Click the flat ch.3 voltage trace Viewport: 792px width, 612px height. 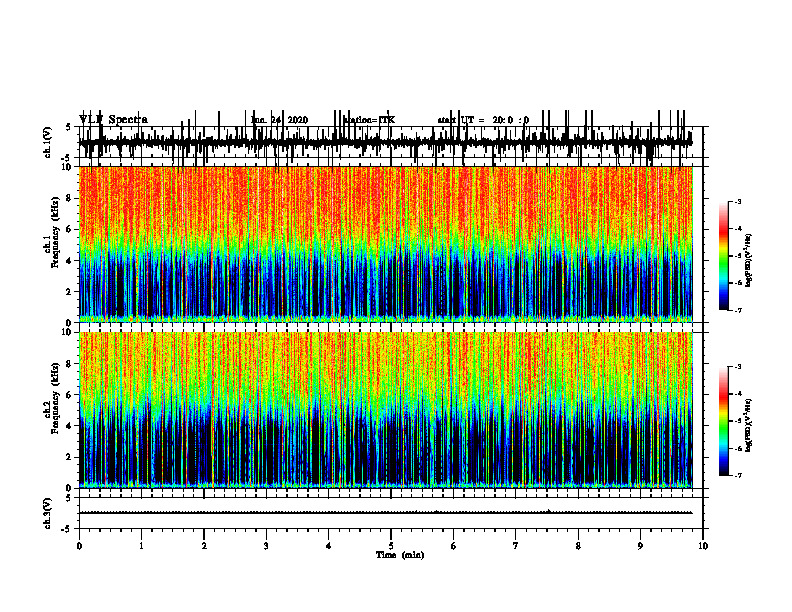point(385,513)
